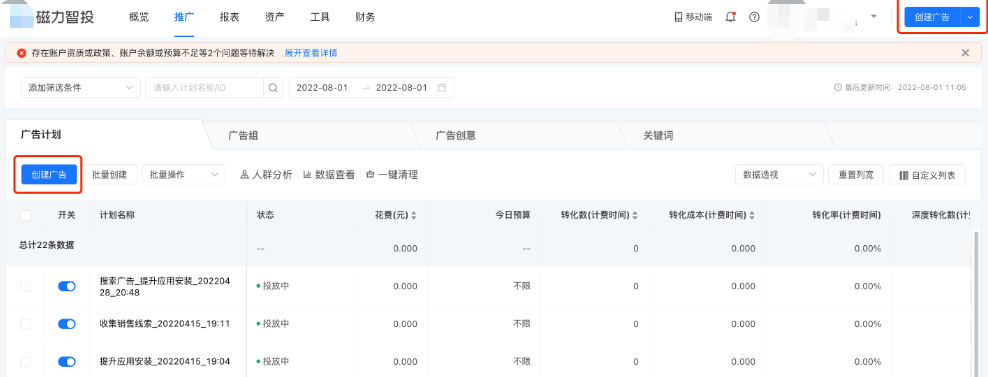
Task: Open 数据查看 data view
Action: (329, 175)
